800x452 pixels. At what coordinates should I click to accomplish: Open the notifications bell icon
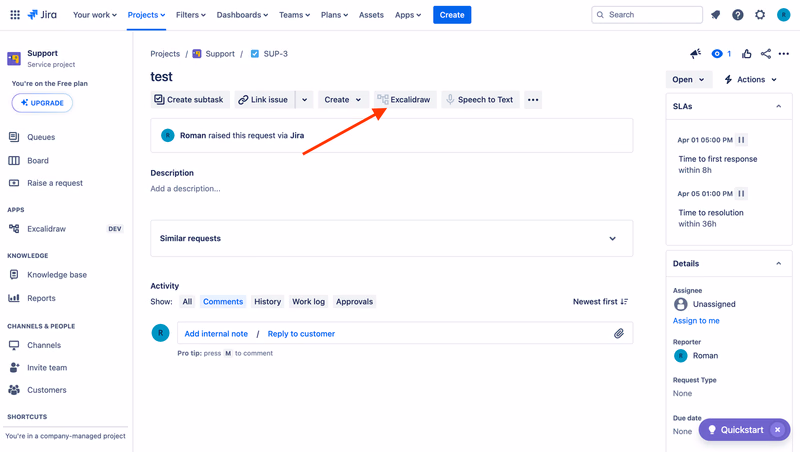click(715, 15)
